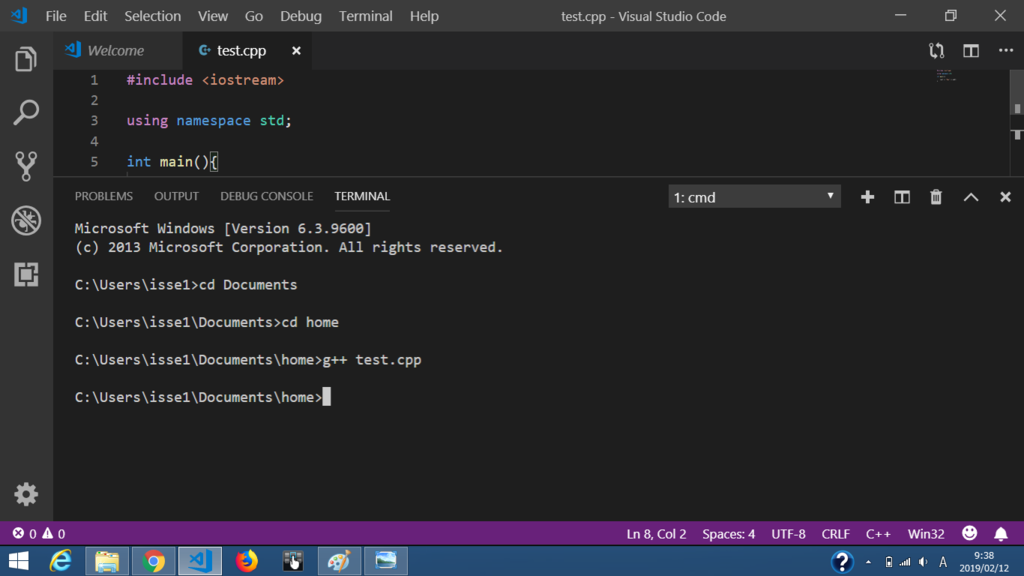Open the Debug menu
This screenshot has width=1024, height=576.
click(300, 16)
